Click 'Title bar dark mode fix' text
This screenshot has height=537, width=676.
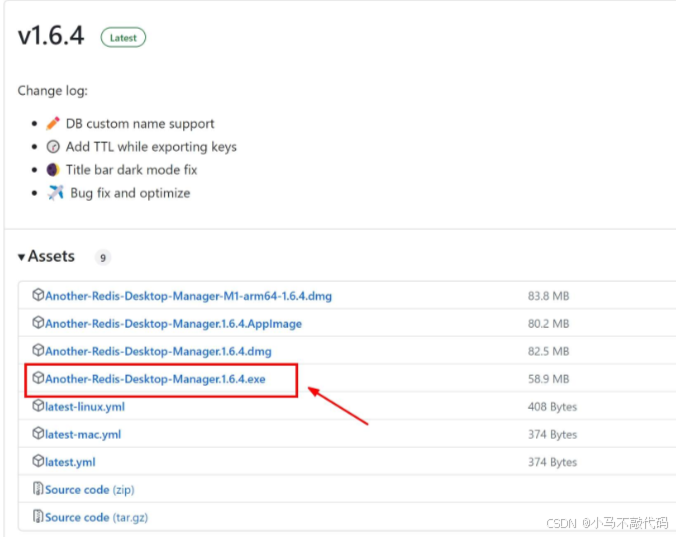131,170
